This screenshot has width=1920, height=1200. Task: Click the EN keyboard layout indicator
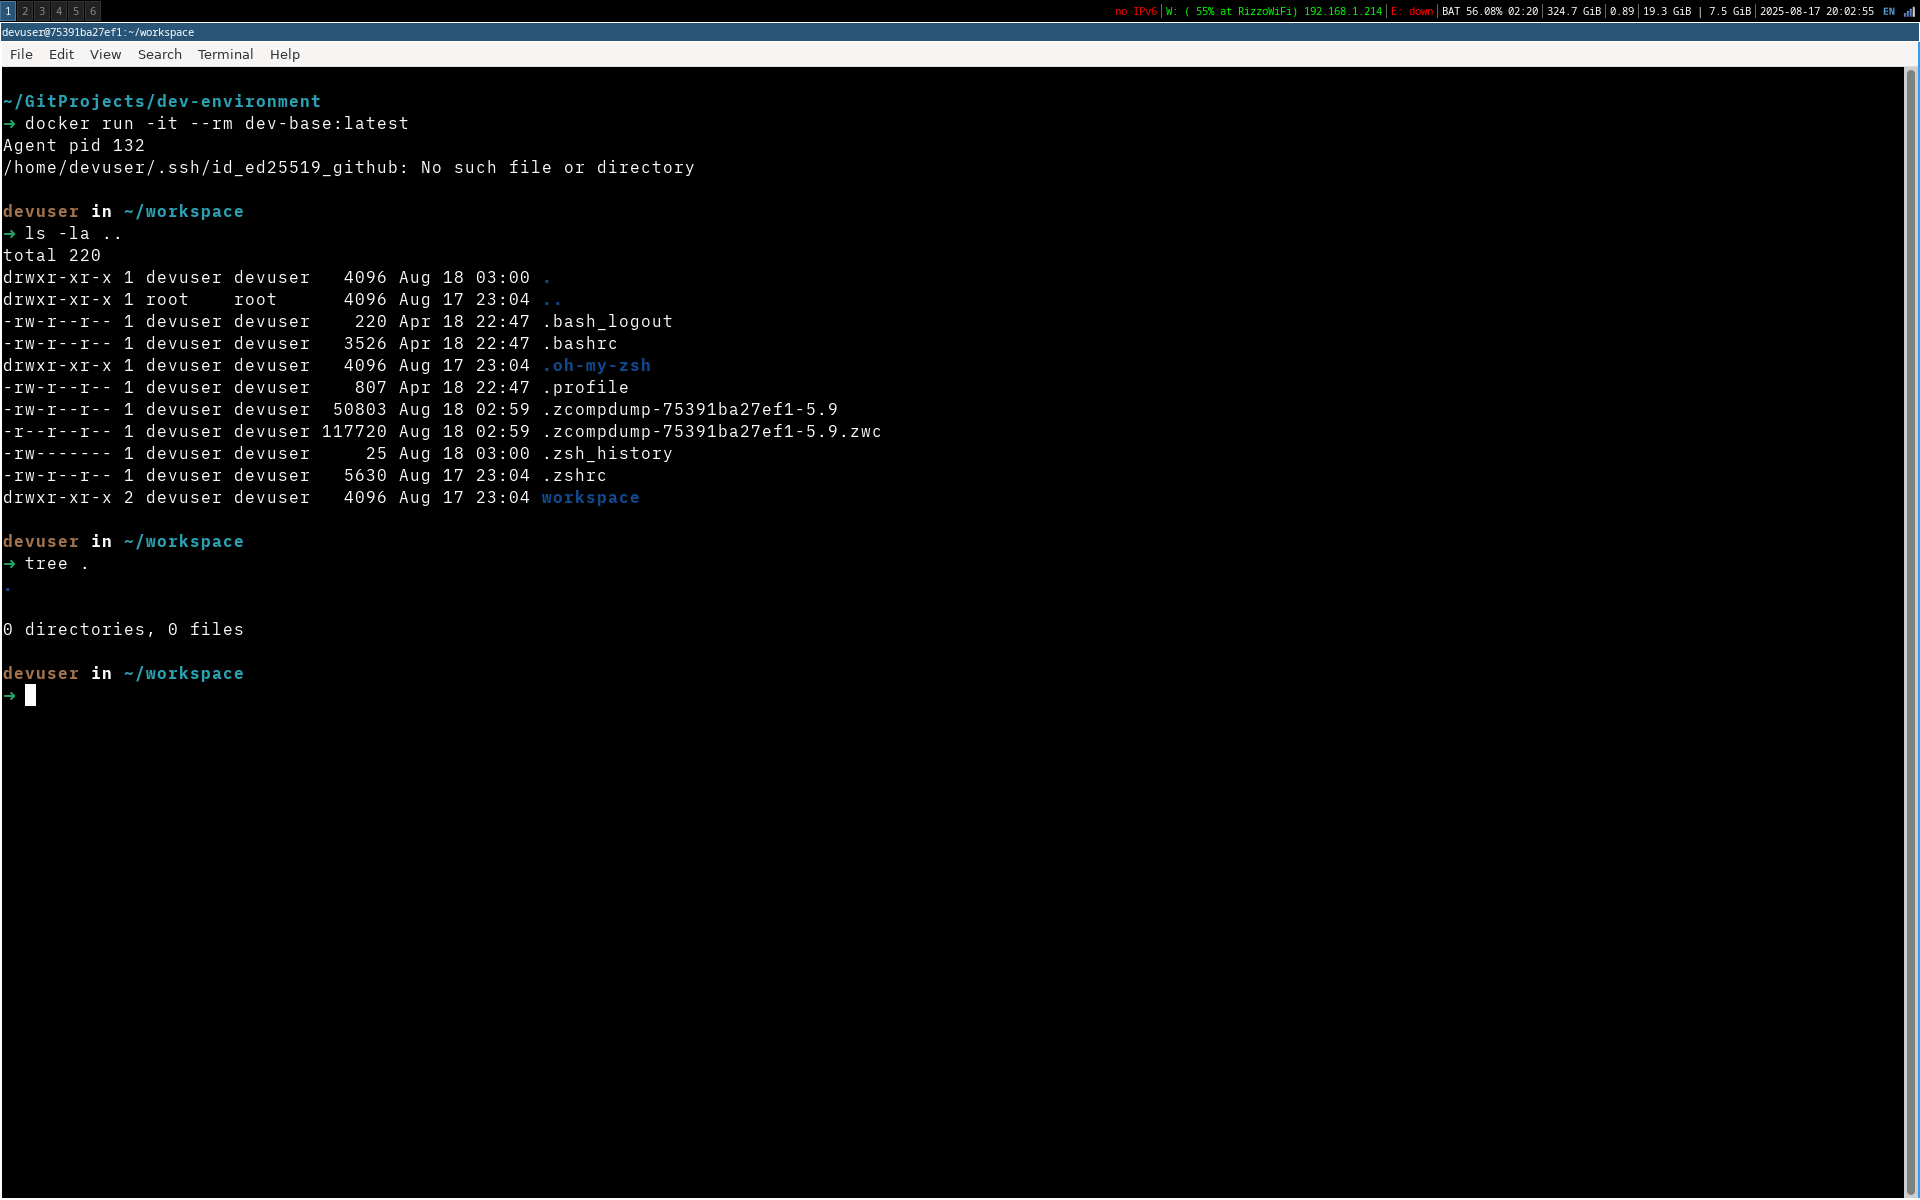(1889, 11)
